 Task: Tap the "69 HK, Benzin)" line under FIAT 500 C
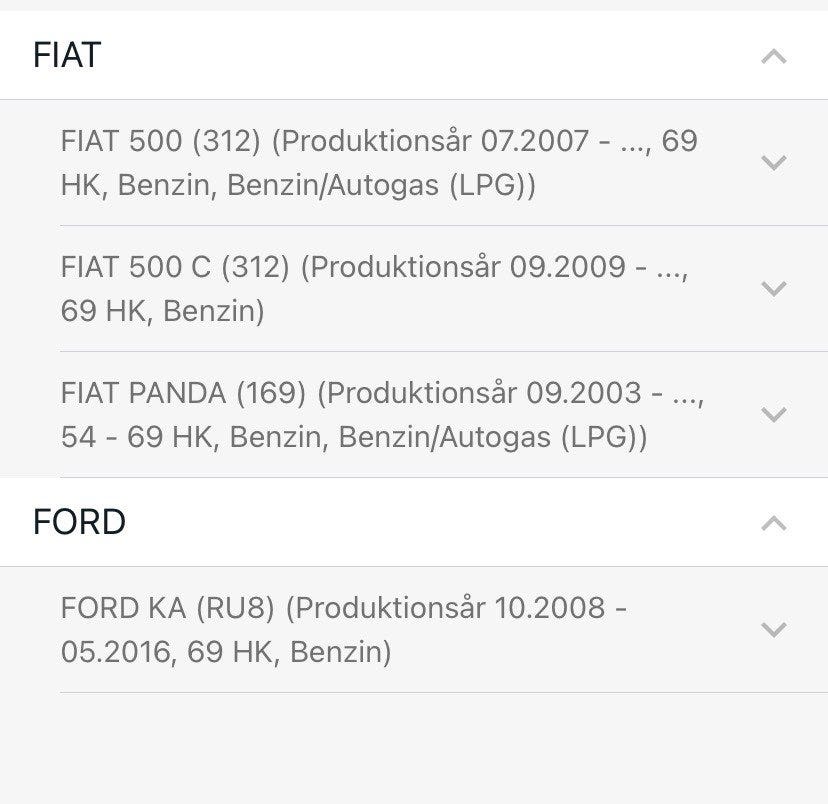(x=162, y=312)
